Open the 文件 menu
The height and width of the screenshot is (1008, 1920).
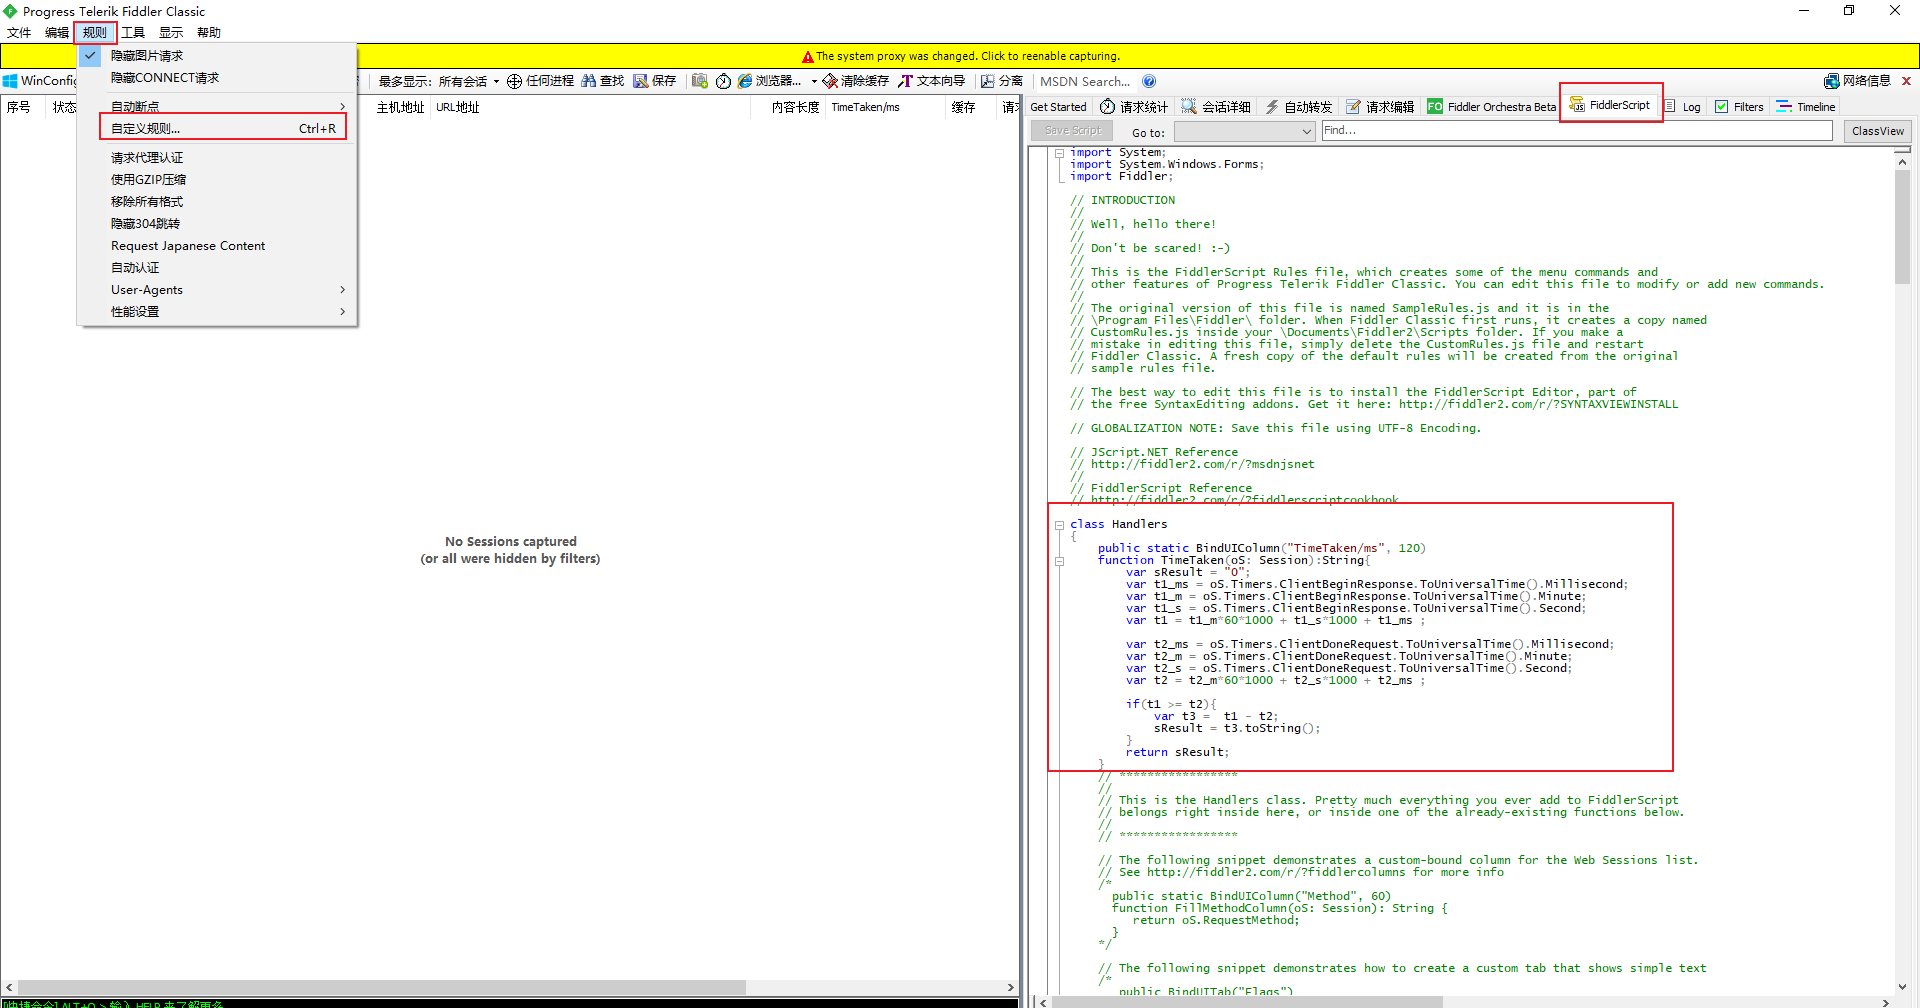click(x=19, y=33)
